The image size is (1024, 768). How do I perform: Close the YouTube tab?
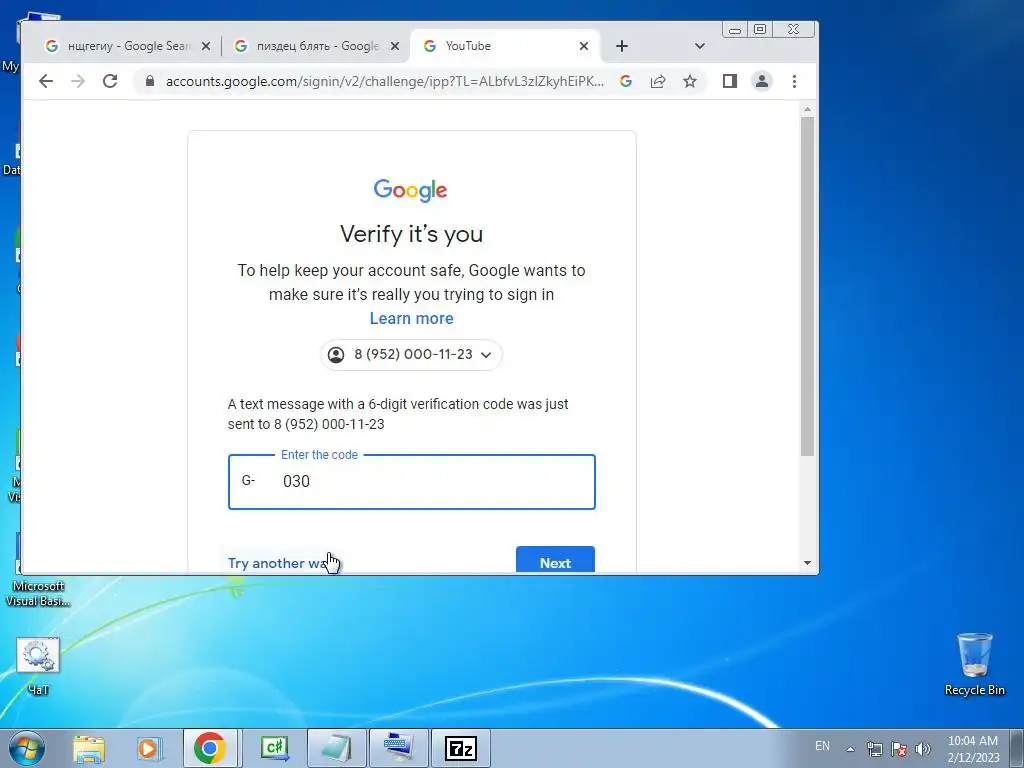coord(584,46)
